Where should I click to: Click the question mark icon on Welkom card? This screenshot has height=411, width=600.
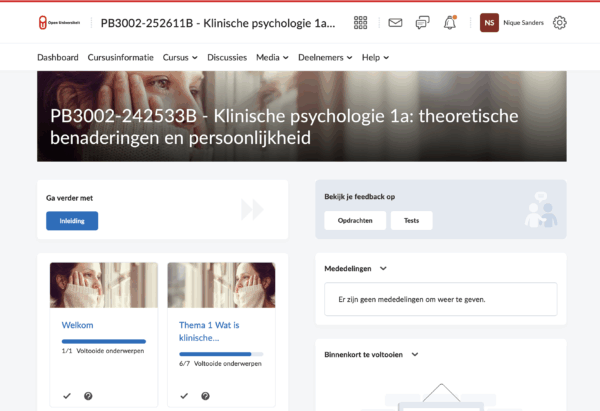[x=88, y=396]
